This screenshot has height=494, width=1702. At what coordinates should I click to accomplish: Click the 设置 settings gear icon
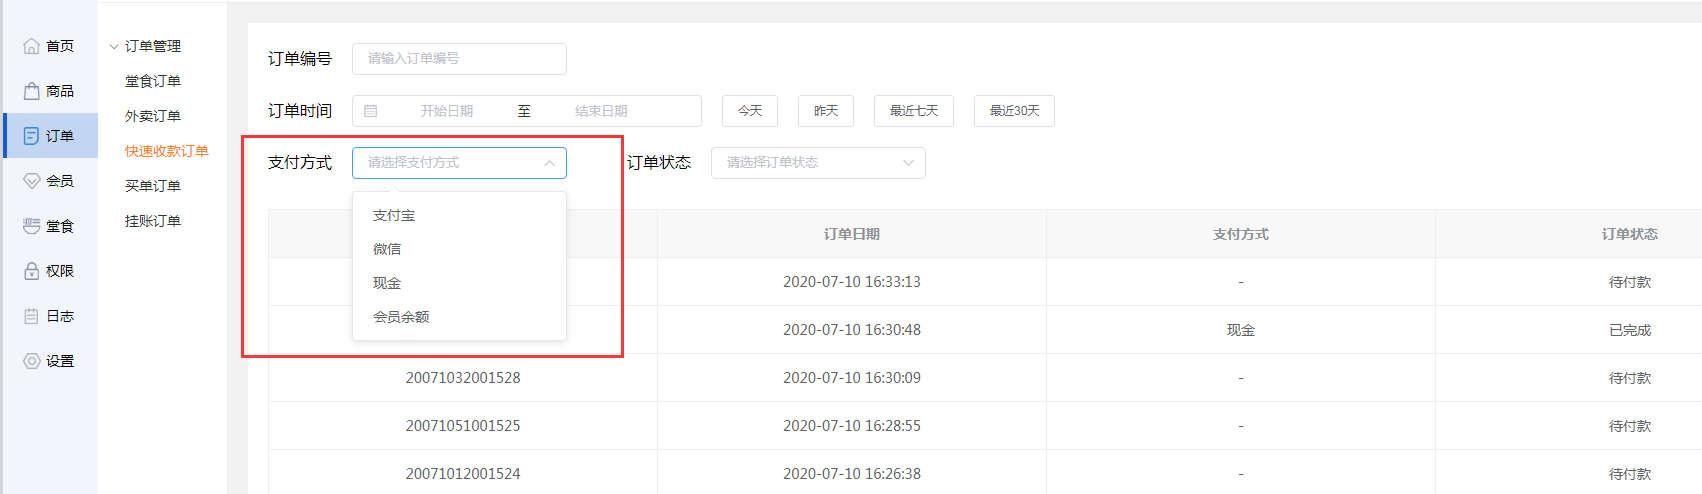[32, 361]
